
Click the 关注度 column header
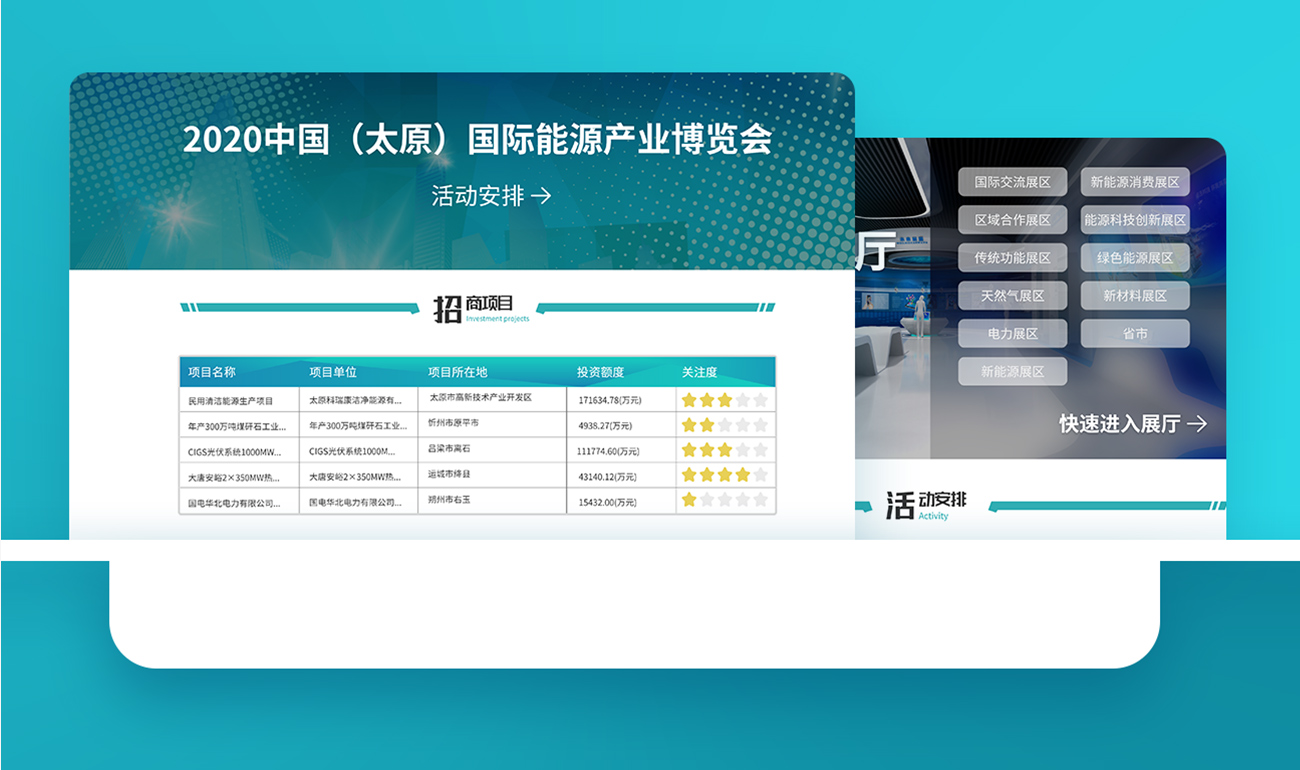(x=699, y=372)
